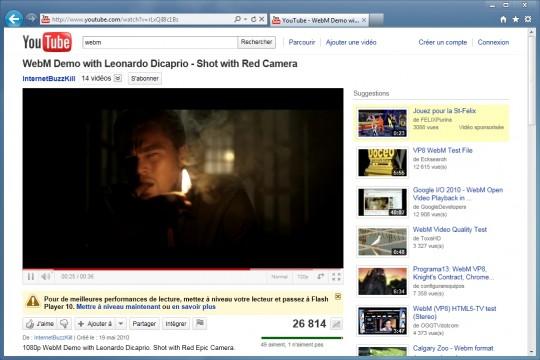The height and width of the screenshot is (360, 540).
Task: Refresh the page with the reload icon
Action: coord(253,19)
